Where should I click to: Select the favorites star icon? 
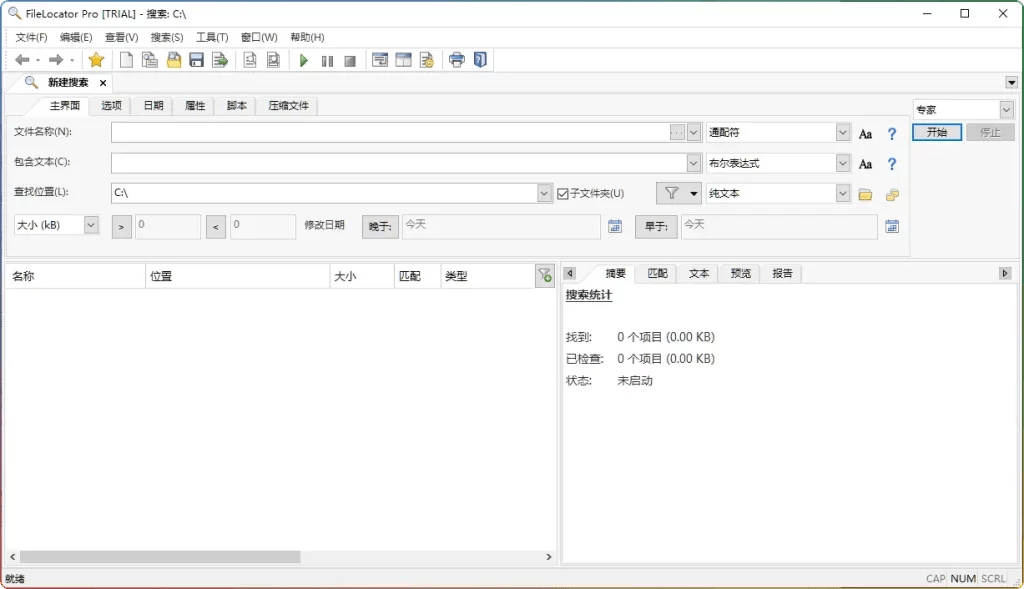point(96,59)
